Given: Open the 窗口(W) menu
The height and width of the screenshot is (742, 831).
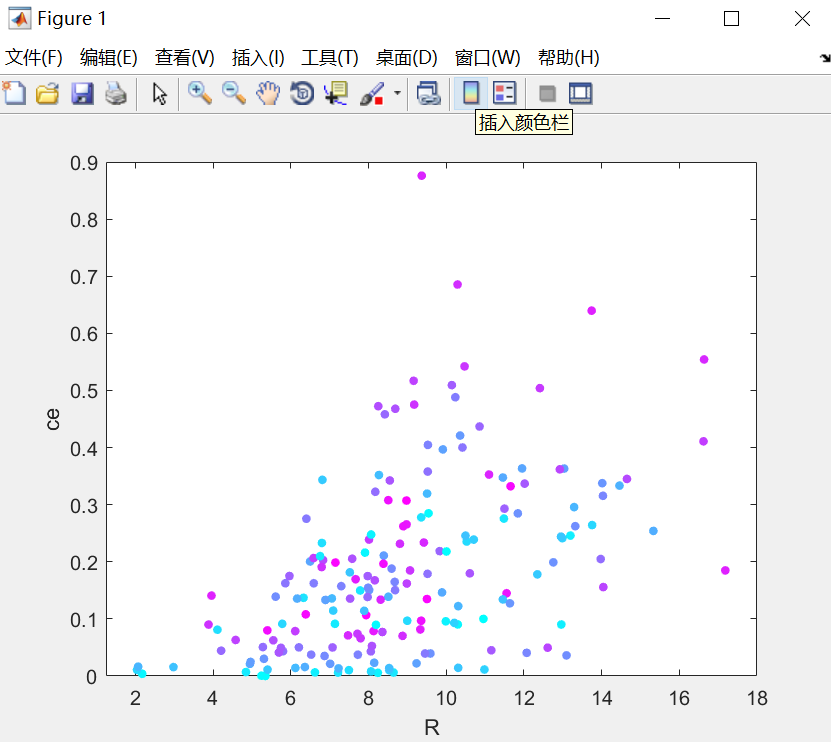Looking at the screenshot, I should pos(488,57).
